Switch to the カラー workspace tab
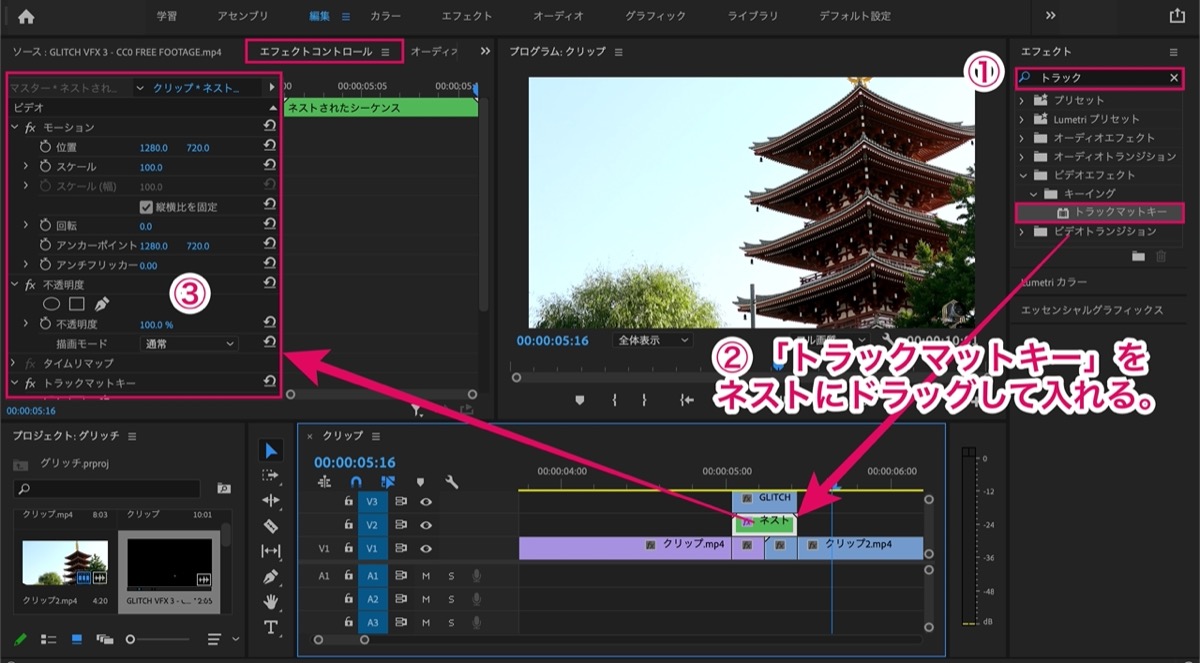Screen dimensions: 1200x663 [x=386, y=16]
